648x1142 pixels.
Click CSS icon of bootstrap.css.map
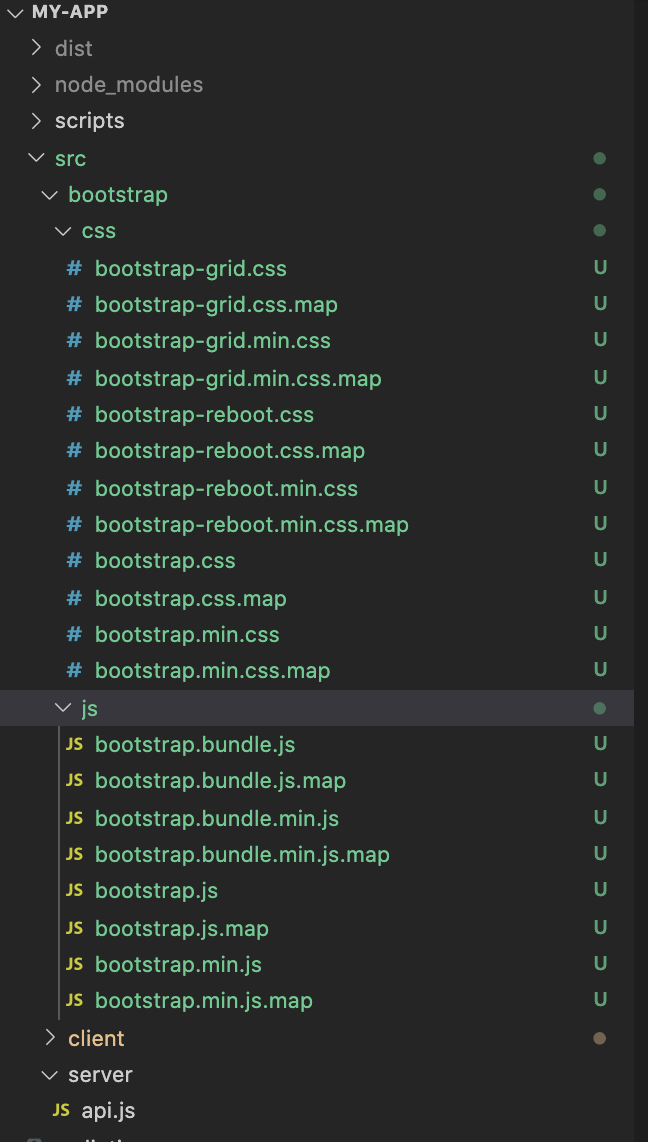(x=74, y=599)
